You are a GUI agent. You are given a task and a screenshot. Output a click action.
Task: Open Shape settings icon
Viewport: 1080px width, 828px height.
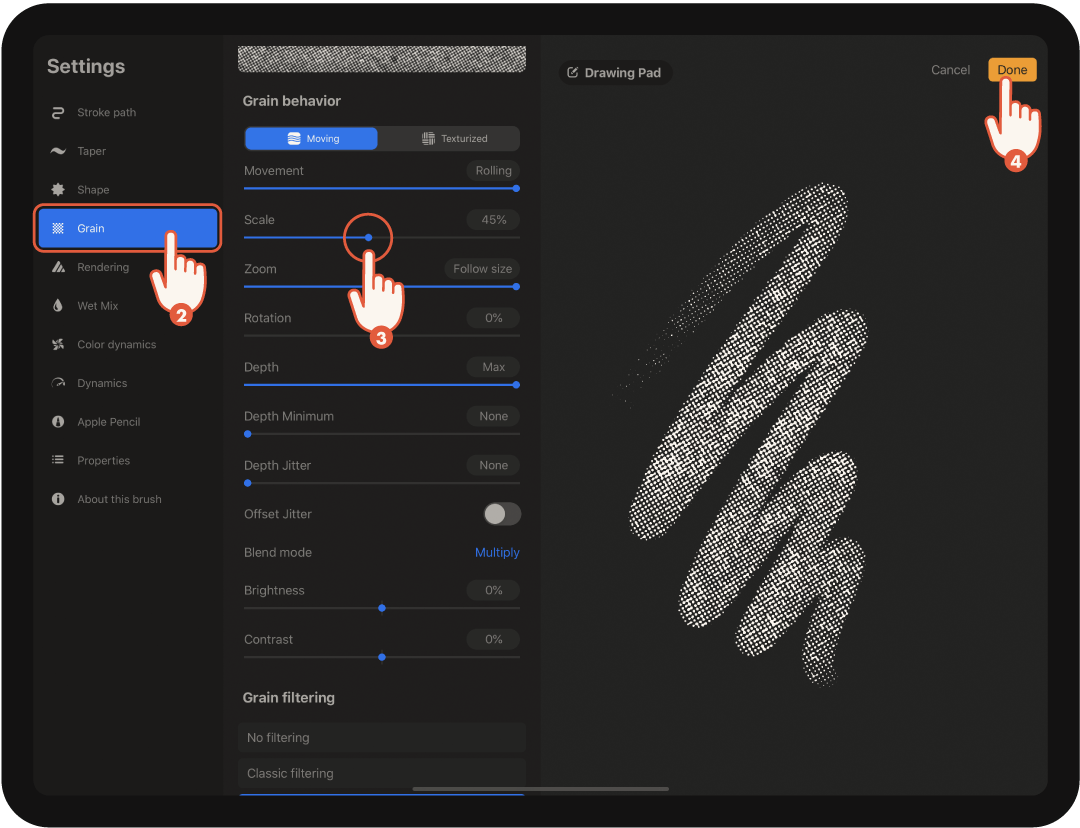pos(58,190)
